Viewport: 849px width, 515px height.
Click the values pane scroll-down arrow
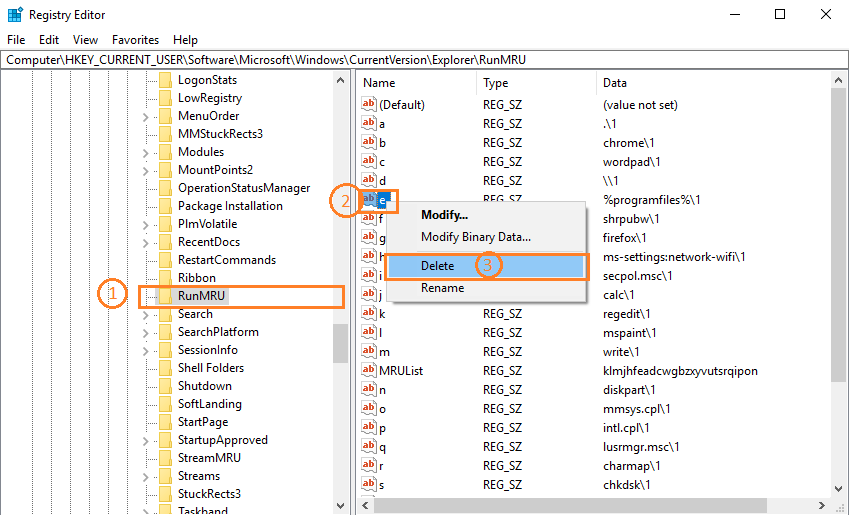pyautogui.click(x=838, y=488)
